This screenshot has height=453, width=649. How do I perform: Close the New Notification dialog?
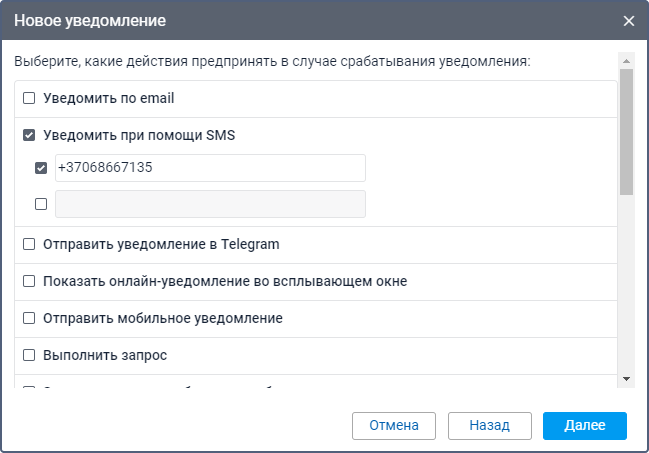click(628, 21)
